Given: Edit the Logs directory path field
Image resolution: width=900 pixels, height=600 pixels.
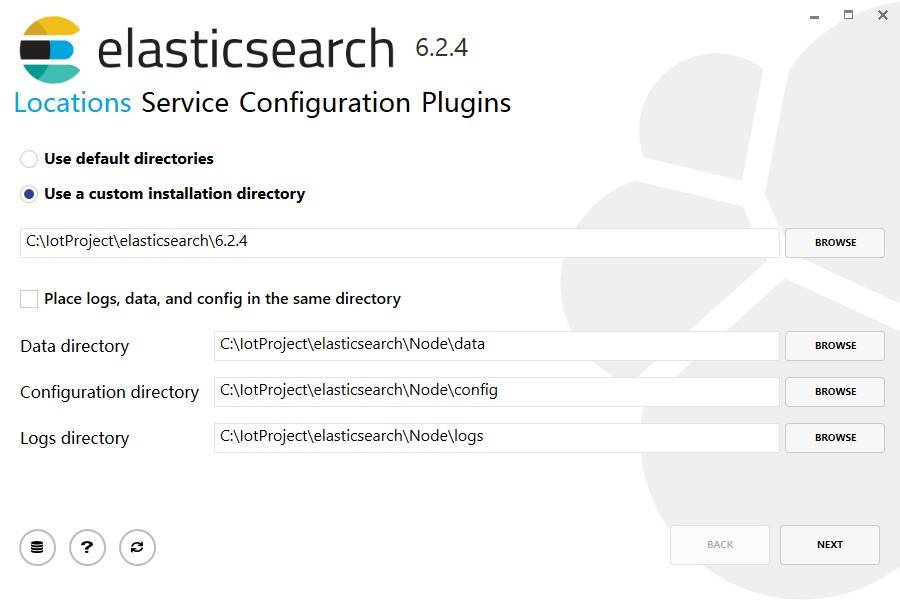Looking at the screenshot, I should [496, 438].
